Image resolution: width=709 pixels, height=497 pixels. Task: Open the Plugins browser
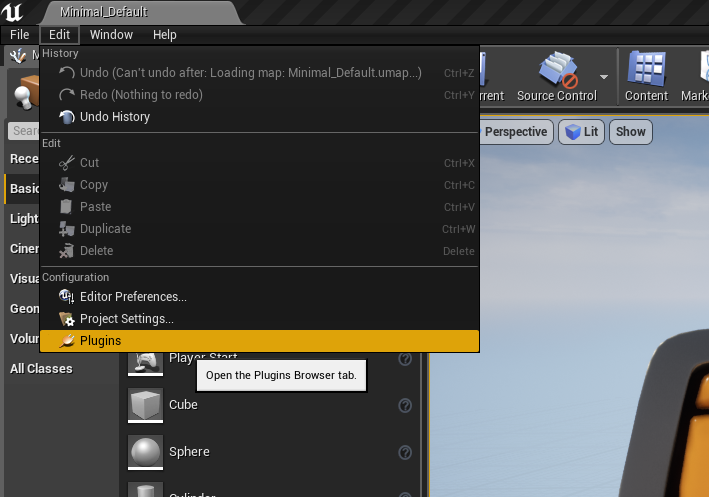click(x=260, y=341)
